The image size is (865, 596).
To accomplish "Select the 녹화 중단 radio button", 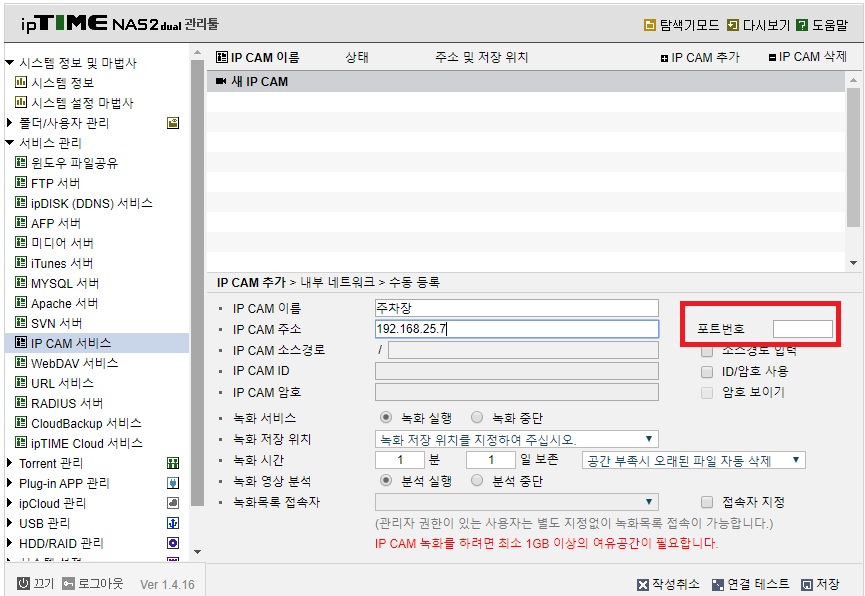I will click(477, 417).
